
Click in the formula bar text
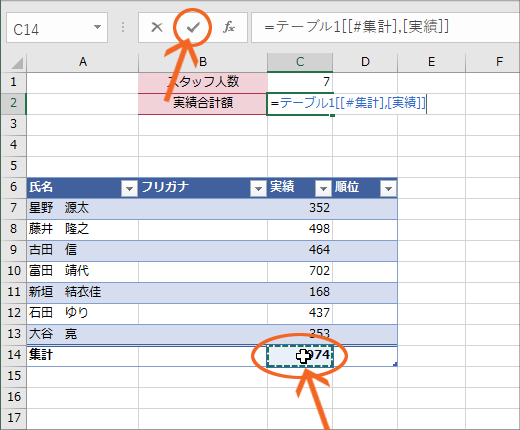(x=357, y=27)
